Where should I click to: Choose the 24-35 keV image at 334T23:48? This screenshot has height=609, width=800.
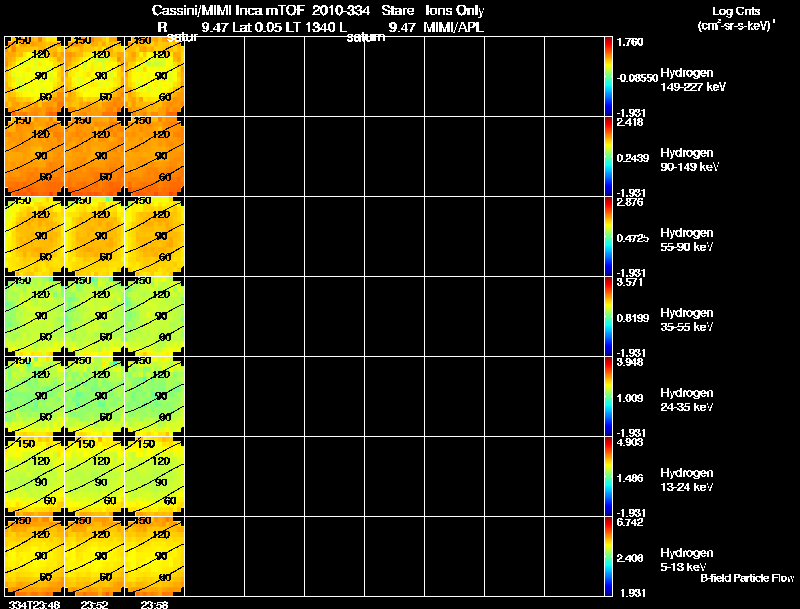[35, 396]
